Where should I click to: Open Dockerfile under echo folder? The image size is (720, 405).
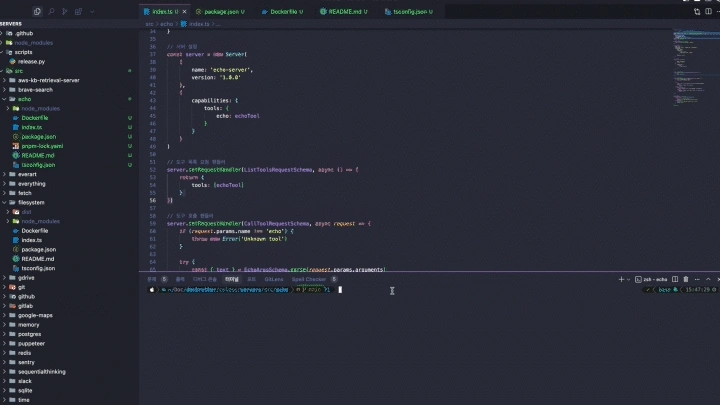[34, 118]
